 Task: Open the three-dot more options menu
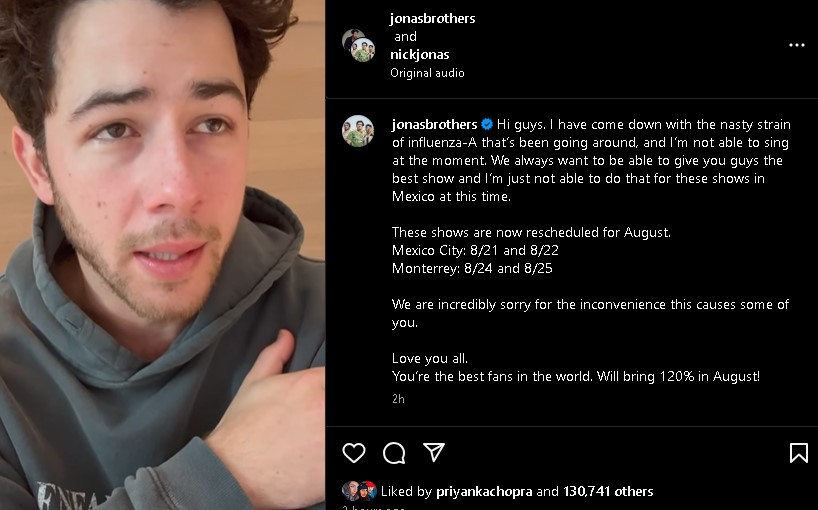(797, 45)
